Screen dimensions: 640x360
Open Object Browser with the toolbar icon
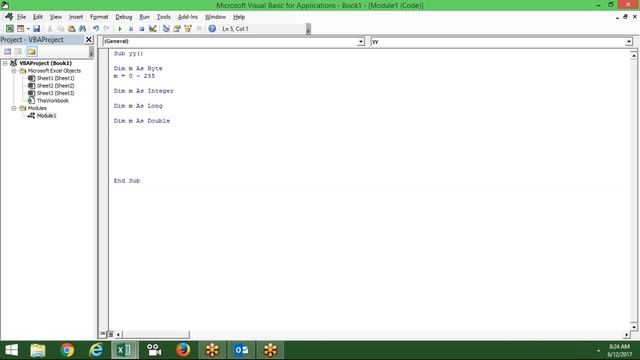pyautogui.click(x=188, y=29)
